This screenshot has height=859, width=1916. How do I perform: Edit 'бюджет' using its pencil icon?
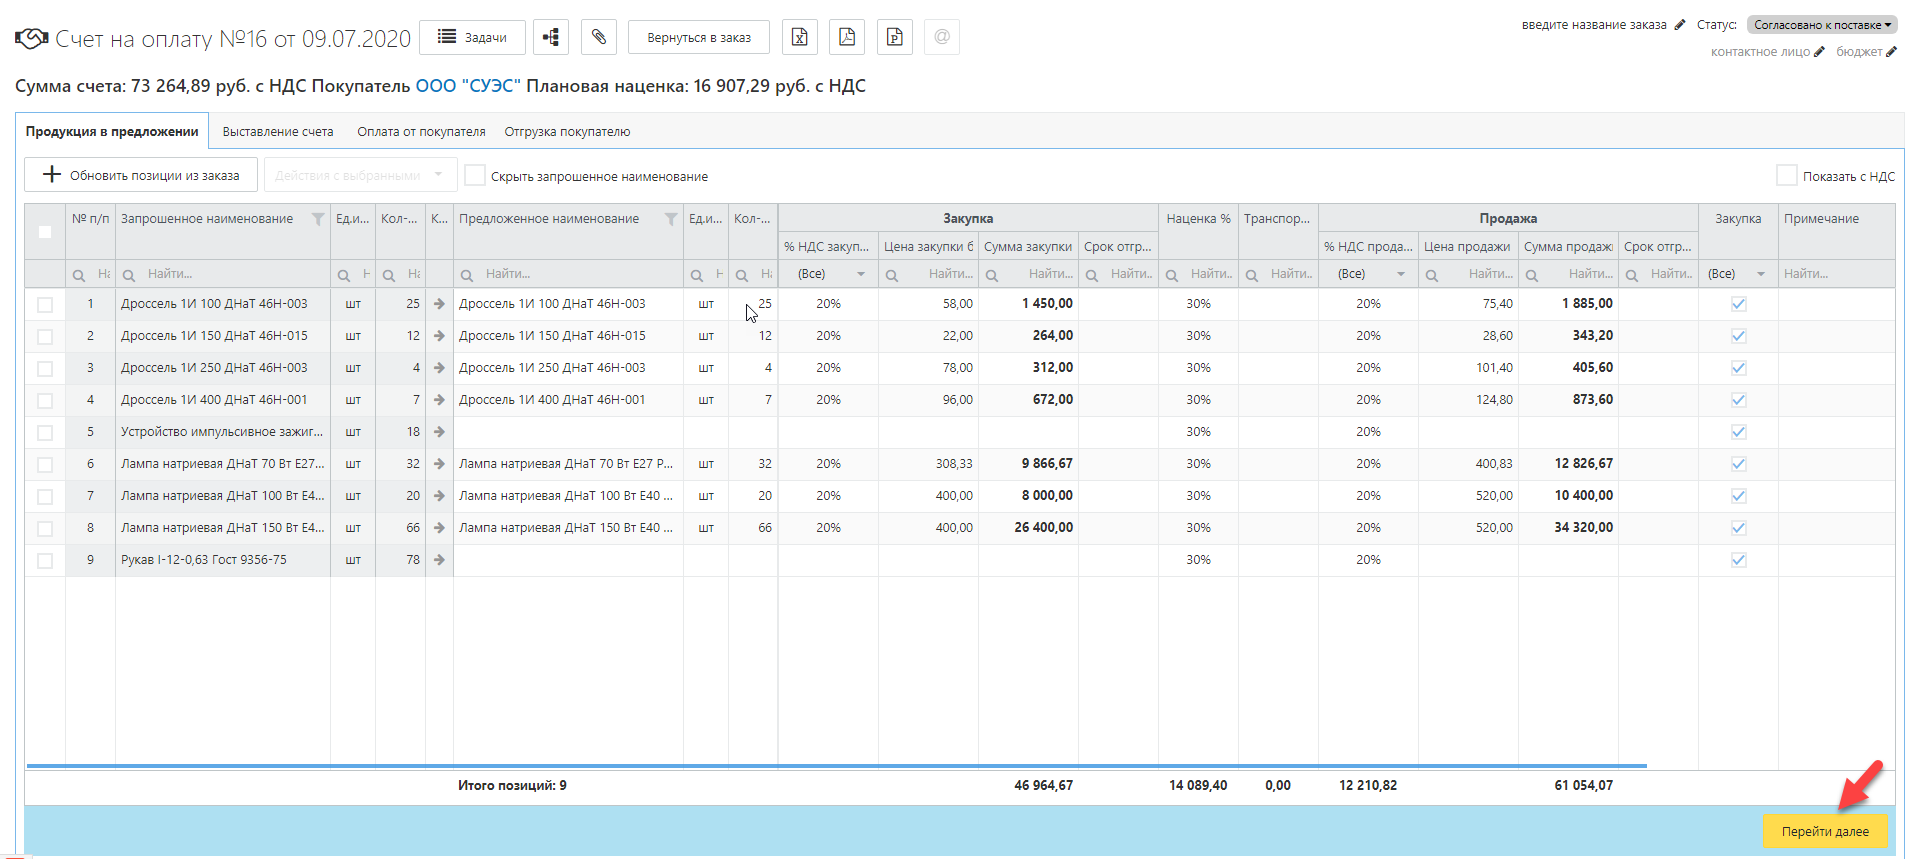coord(1891,52)
